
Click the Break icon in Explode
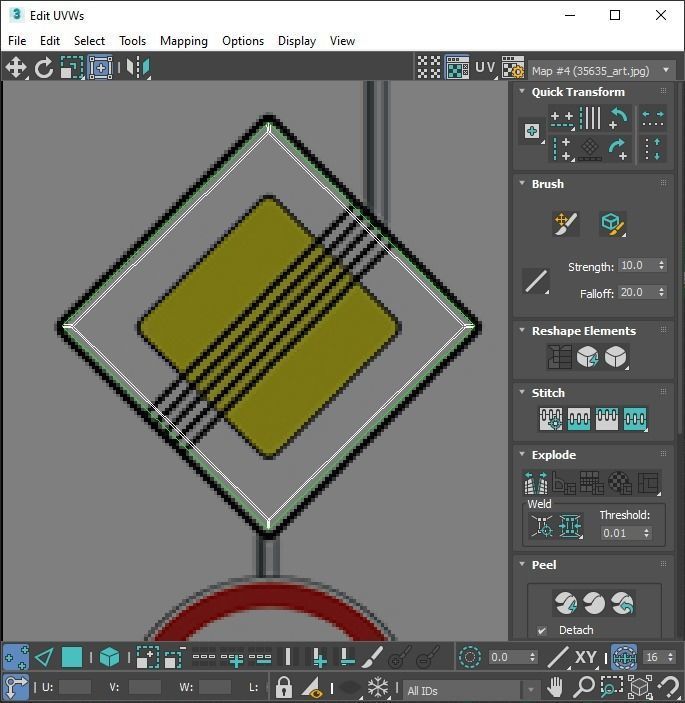click(536, 483)
